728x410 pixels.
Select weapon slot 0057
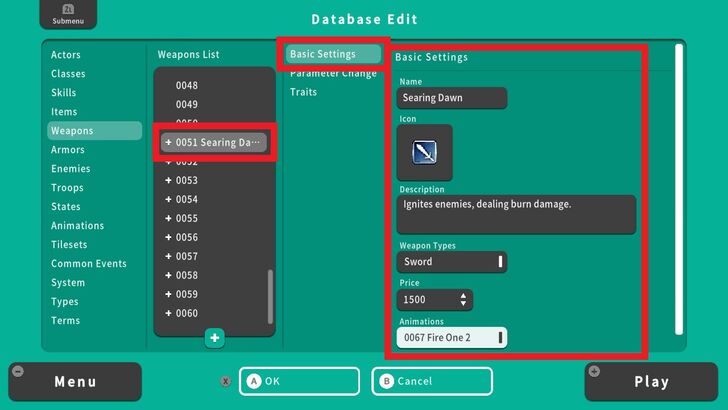[x=187, y=256]
